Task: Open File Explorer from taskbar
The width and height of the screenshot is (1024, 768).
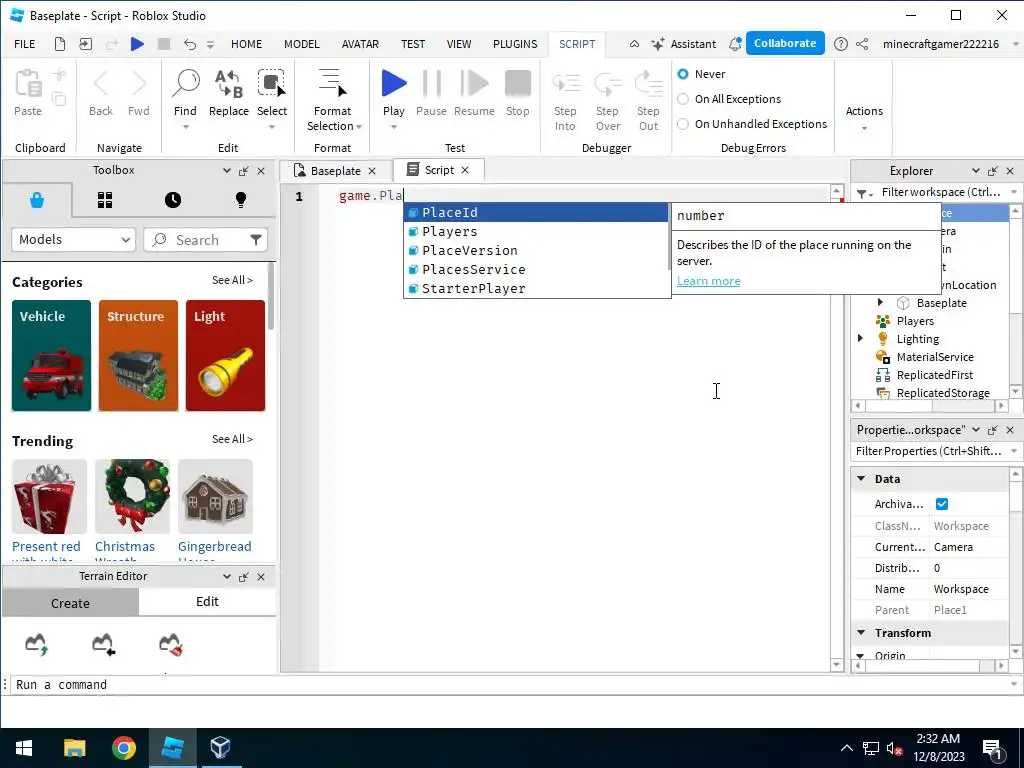Action: coord(74,748)
